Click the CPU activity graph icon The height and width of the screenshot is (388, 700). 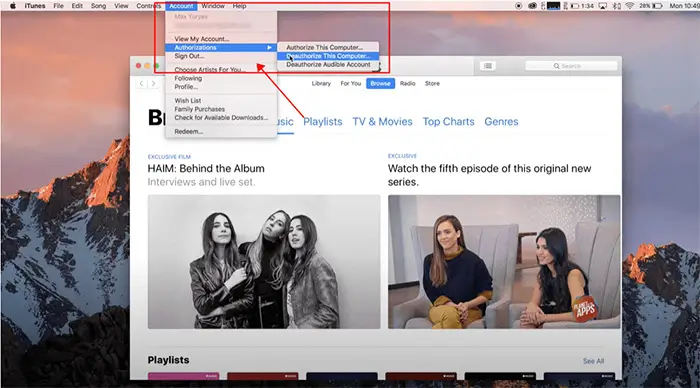coord(554,6)
